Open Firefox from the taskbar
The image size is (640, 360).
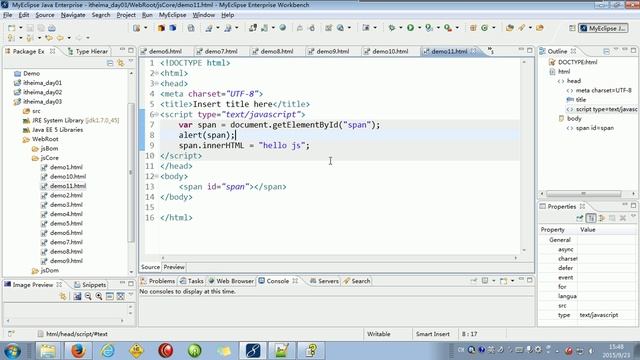coord(78,351)
